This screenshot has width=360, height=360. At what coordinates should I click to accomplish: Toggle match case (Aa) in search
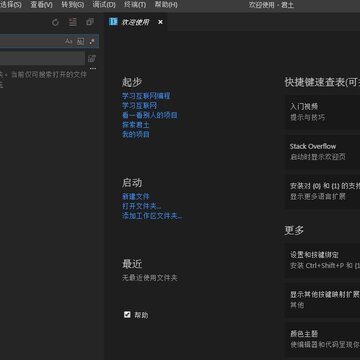point(69,41)
